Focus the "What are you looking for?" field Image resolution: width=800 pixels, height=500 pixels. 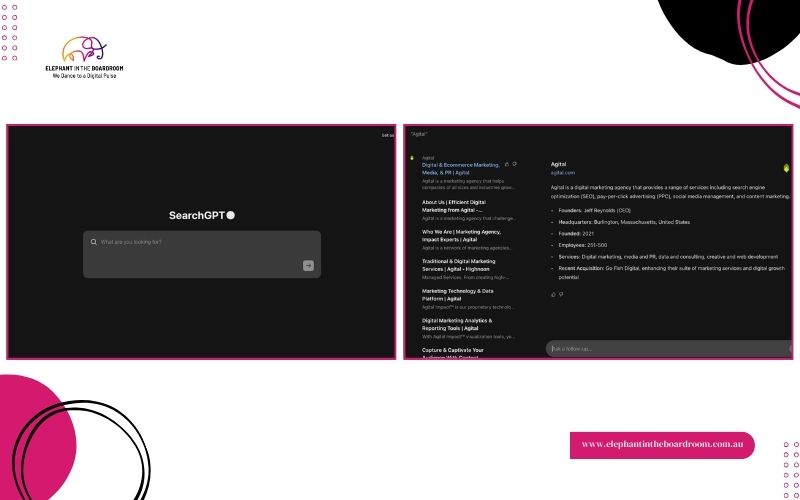click(x=202, y=254)
